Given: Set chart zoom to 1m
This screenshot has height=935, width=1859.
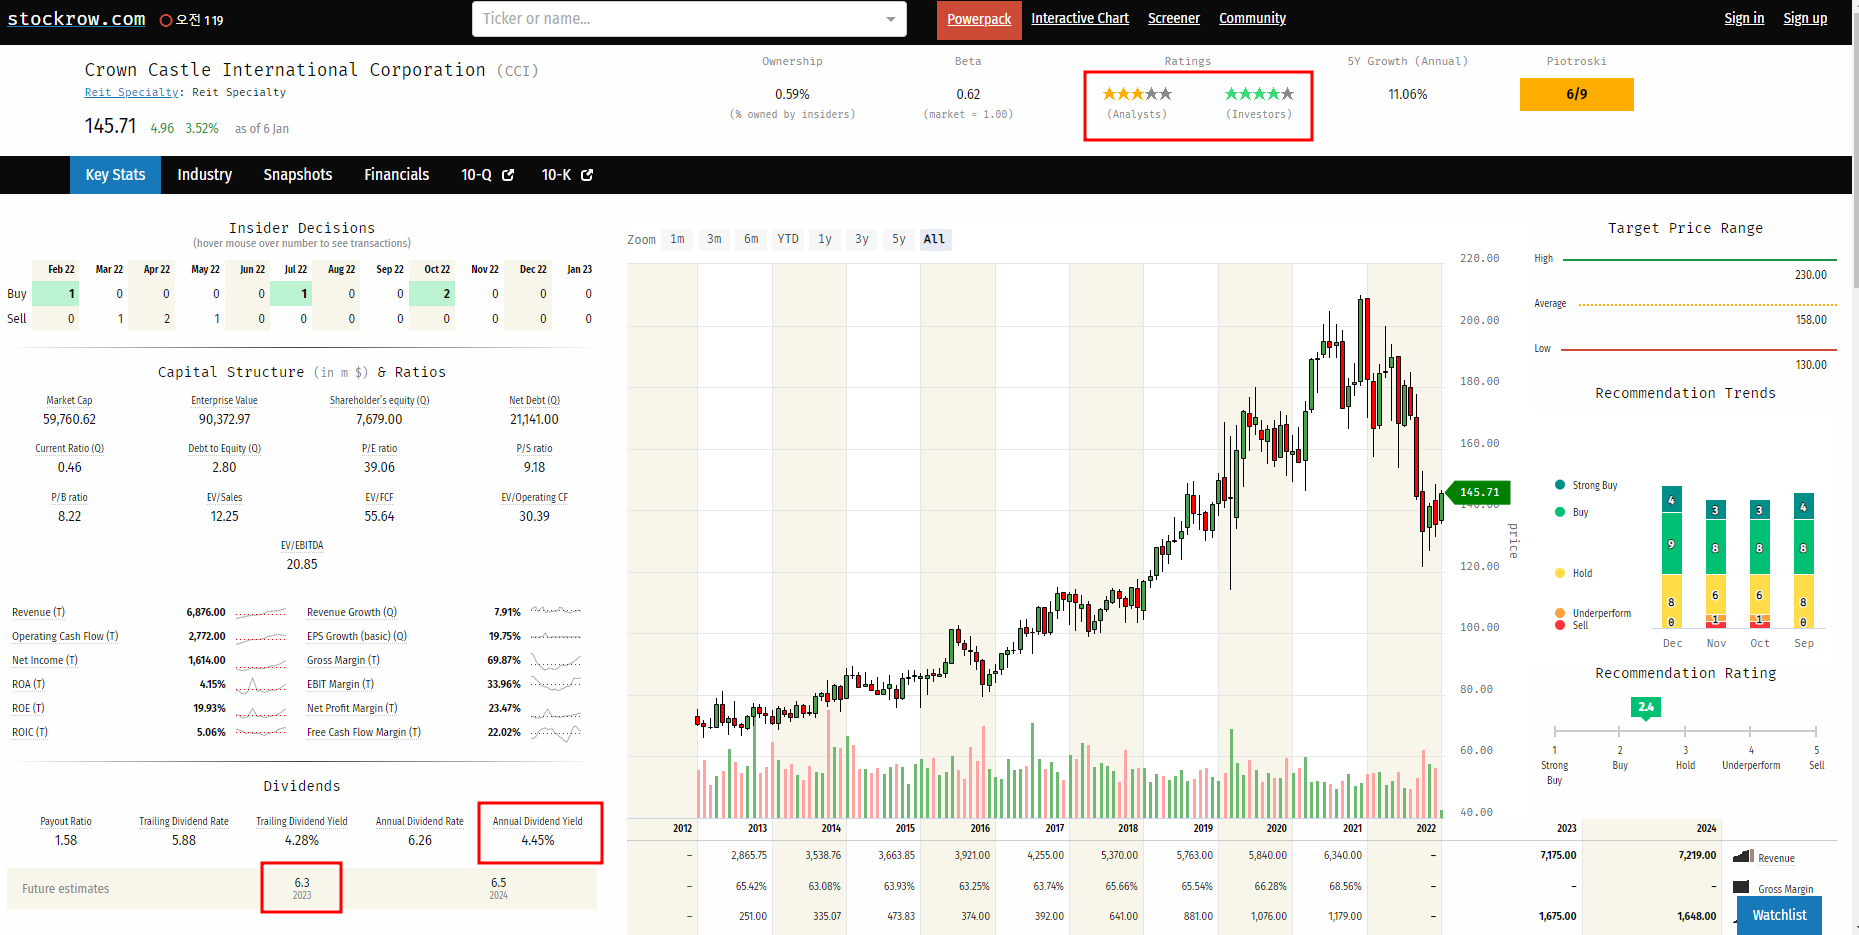Looking at the screenshot, I should pos(678,239).
